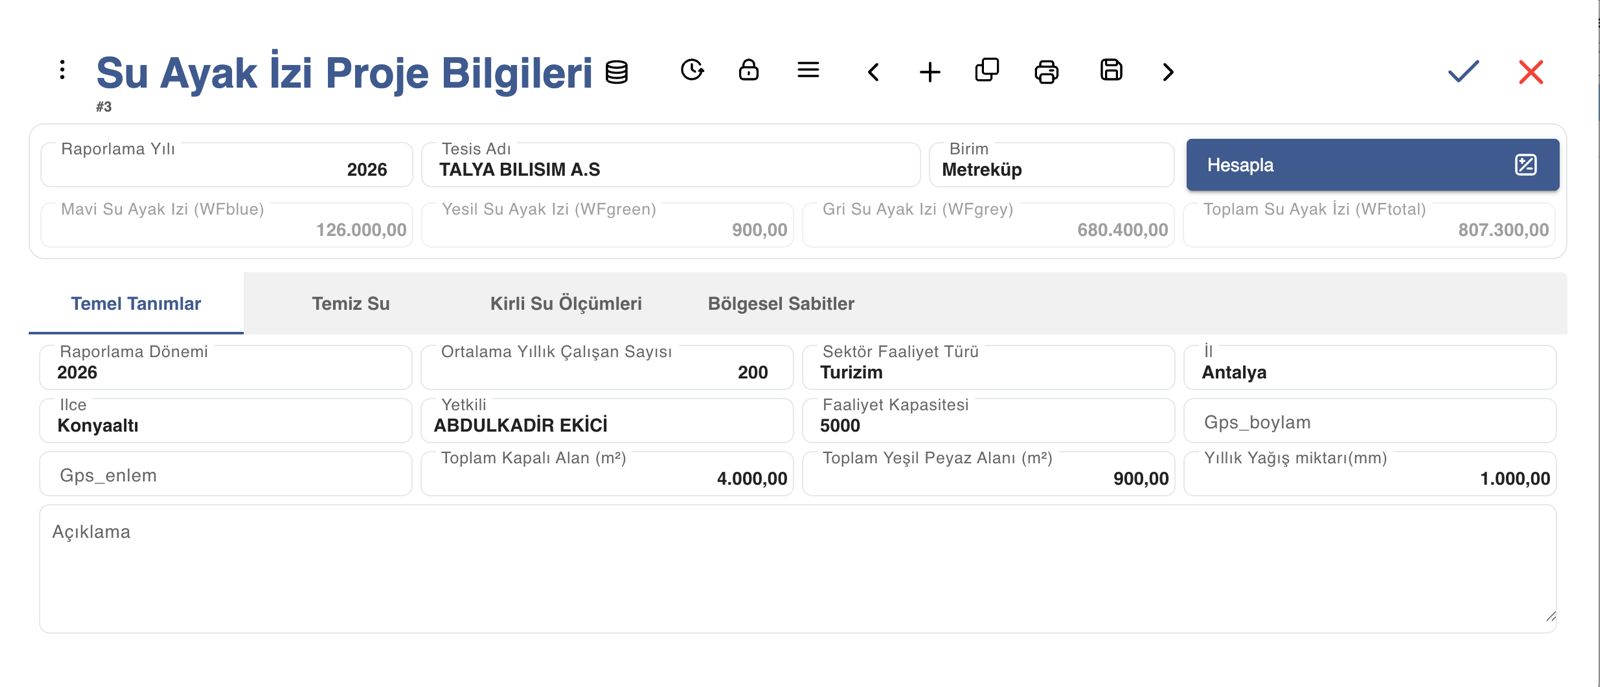The image size is (1600, 687).
Task: Click the Hesapla button
Action: click(1373, 165)
